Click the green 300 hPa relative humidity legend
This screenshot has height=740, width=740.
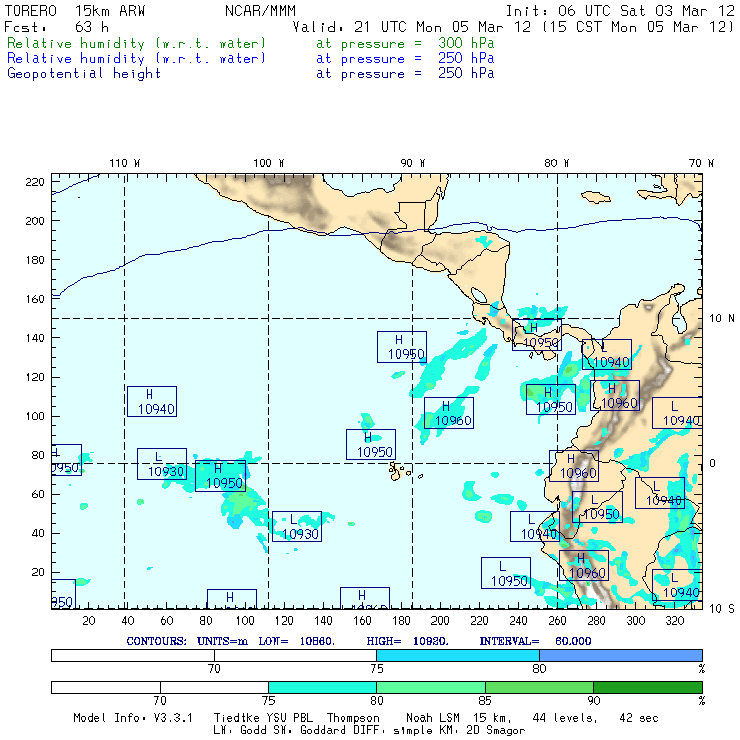(137, 44)
